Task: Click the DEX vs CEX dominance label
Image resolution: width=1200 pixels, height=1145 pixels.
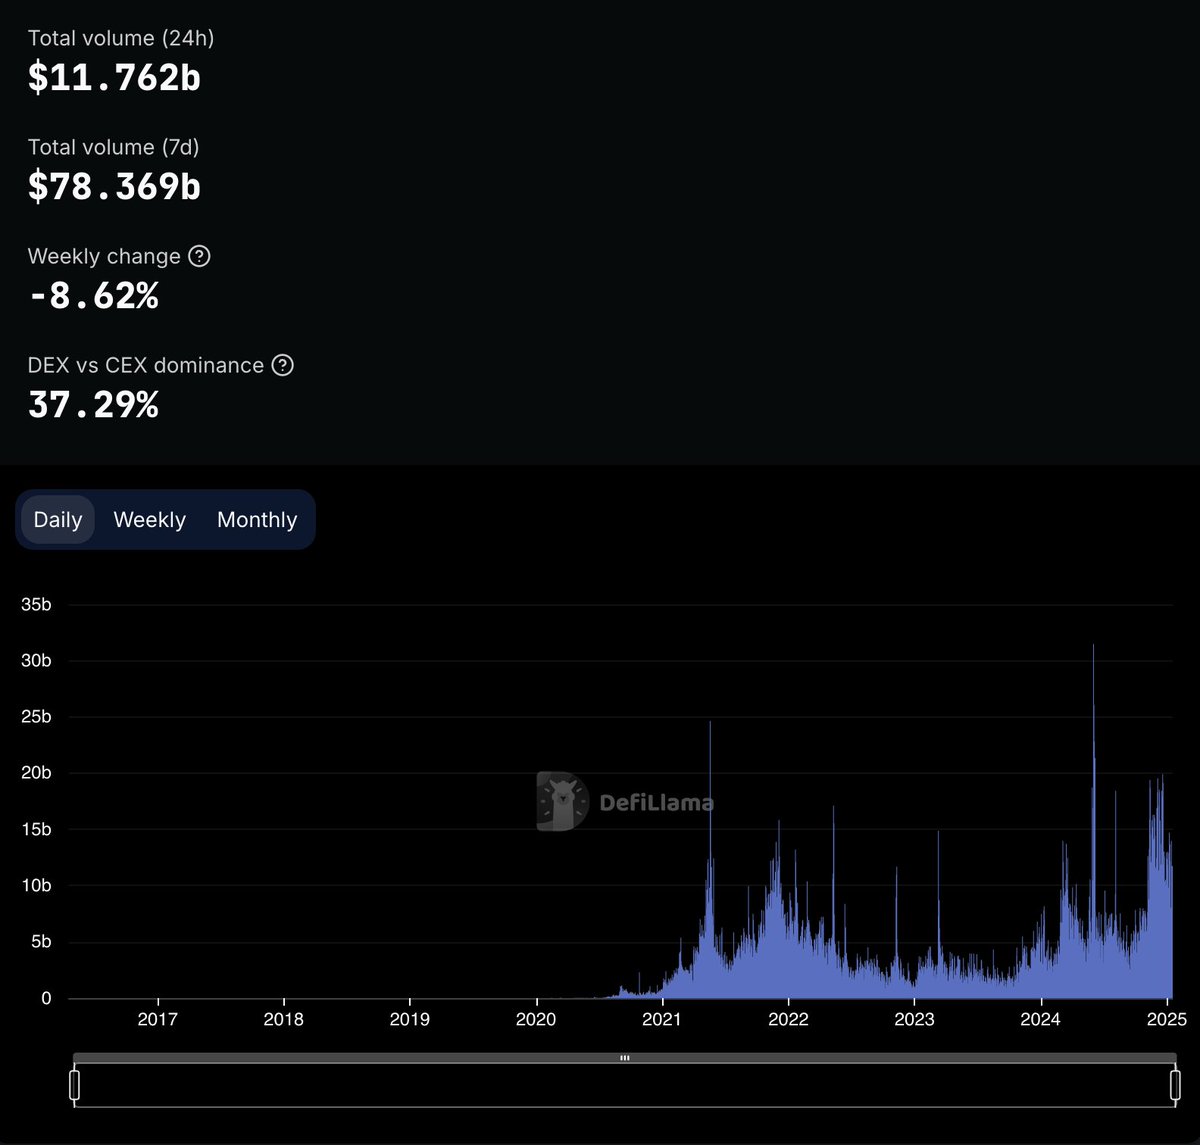Action: pyautogui.click(x=146, y=365)
